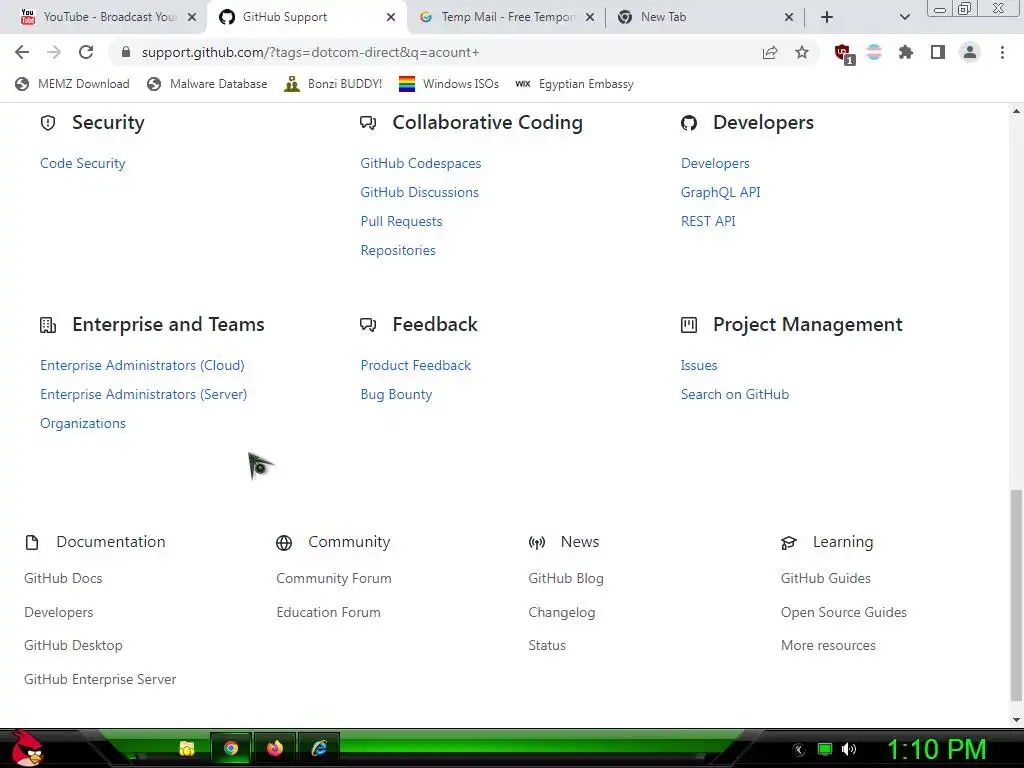Open the Bug Bounty link
The width and height of the screenshot is (1024, 768).
[x=396, y=394]
